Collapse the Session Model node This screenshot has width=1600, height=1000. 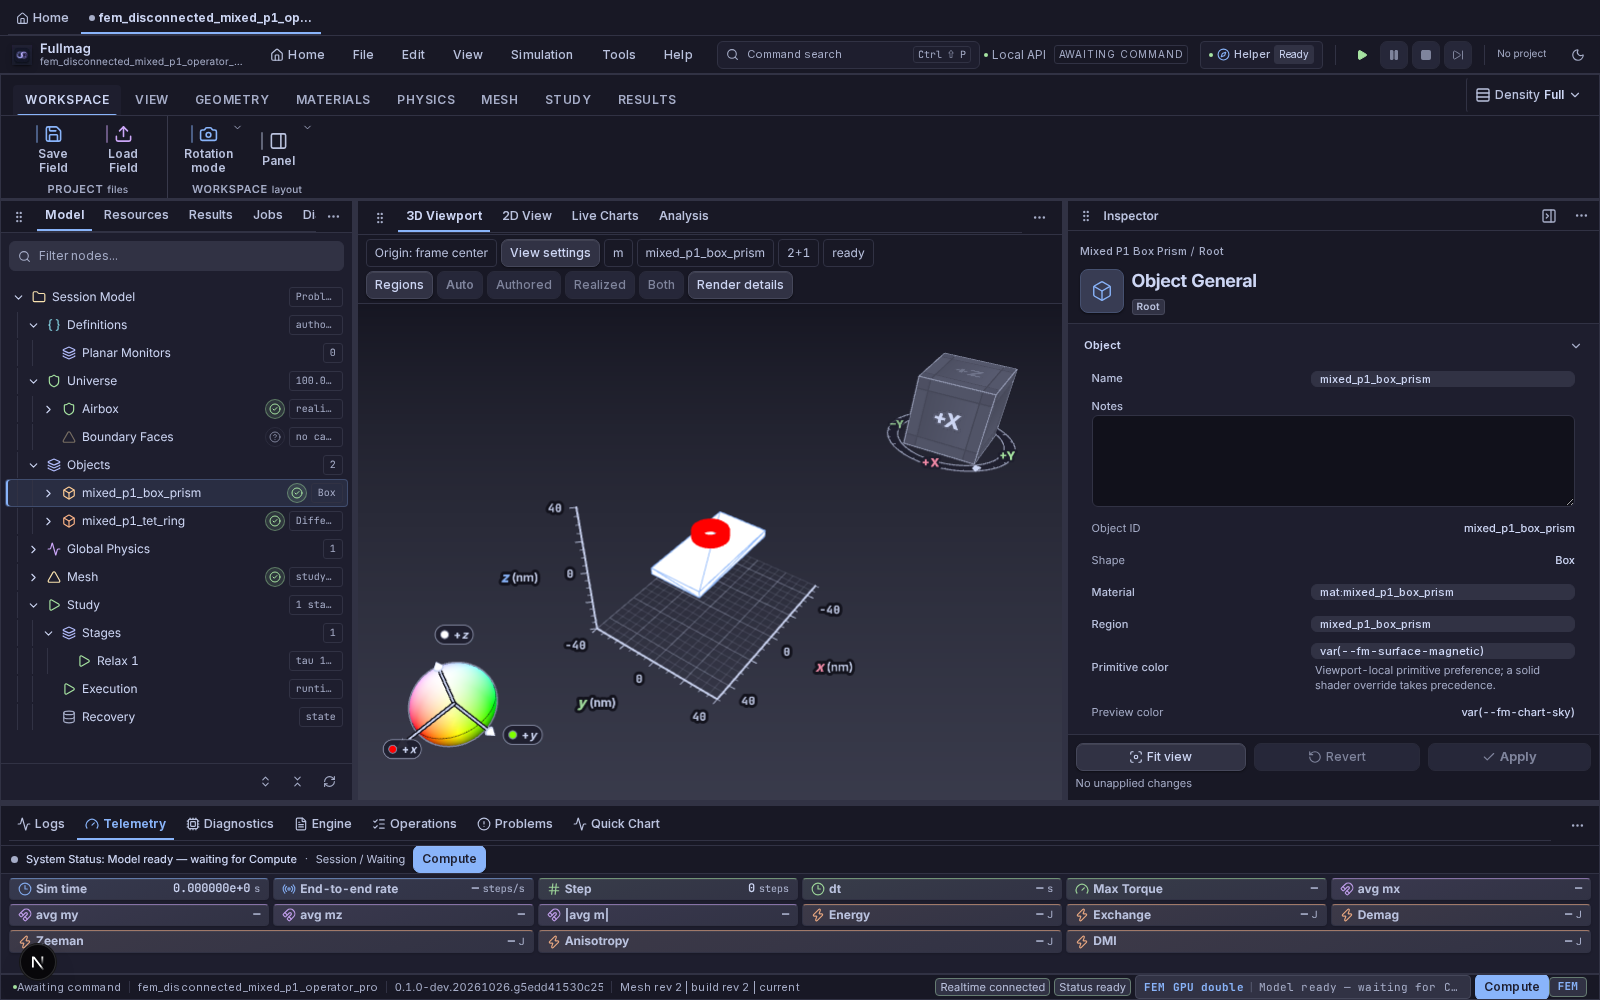coord(18,297)
